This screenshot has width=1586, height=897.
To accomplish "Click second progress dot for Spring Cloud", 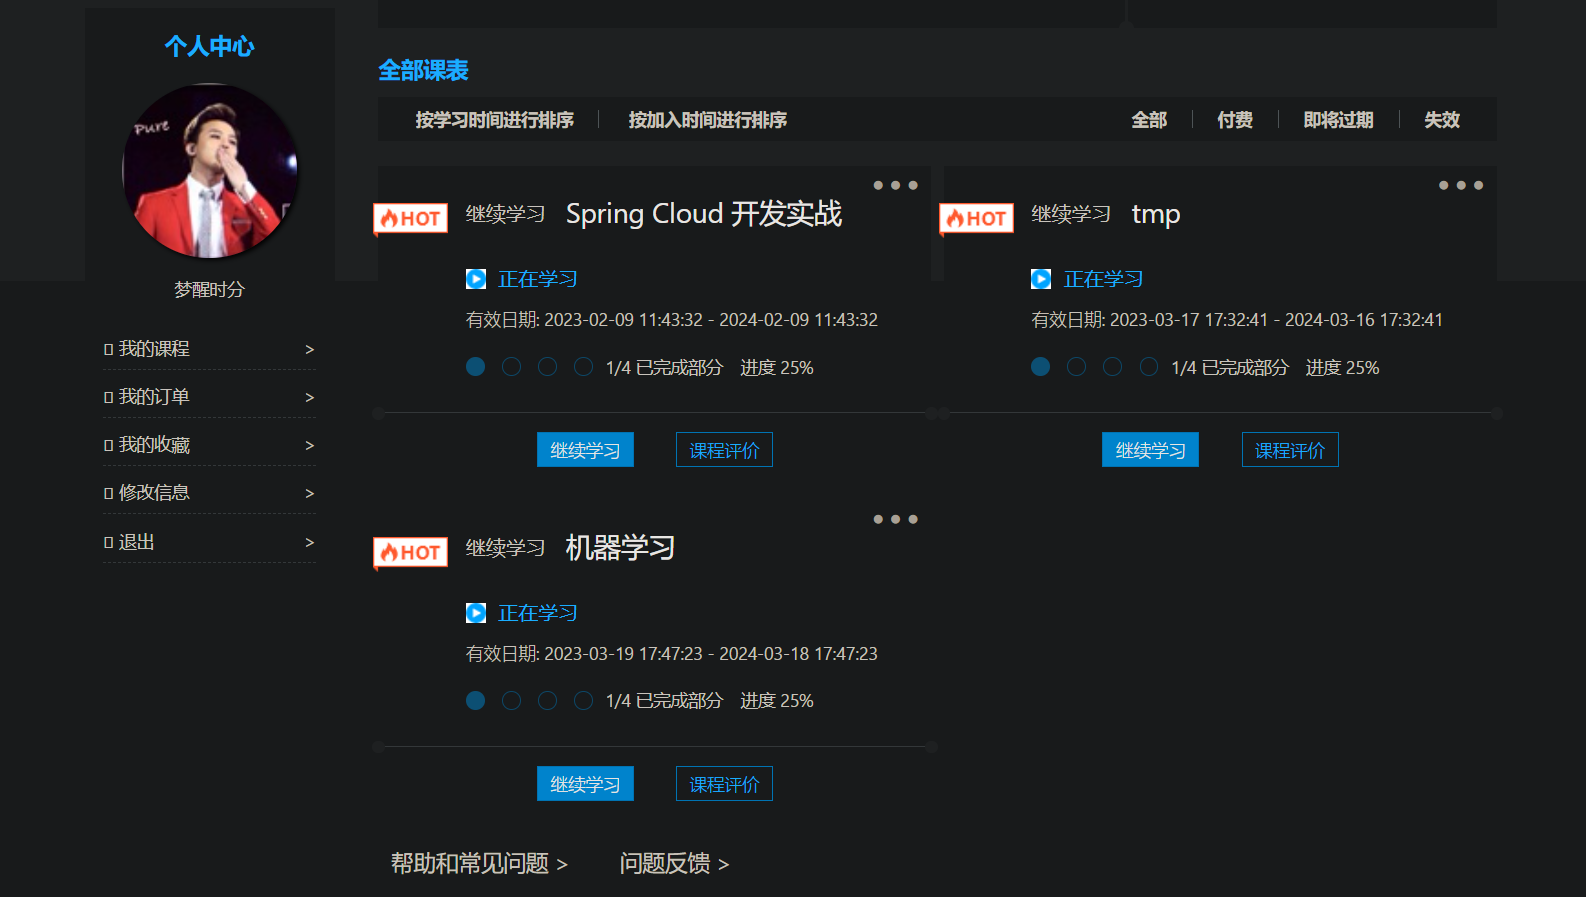I will click(x=512, y=367).
